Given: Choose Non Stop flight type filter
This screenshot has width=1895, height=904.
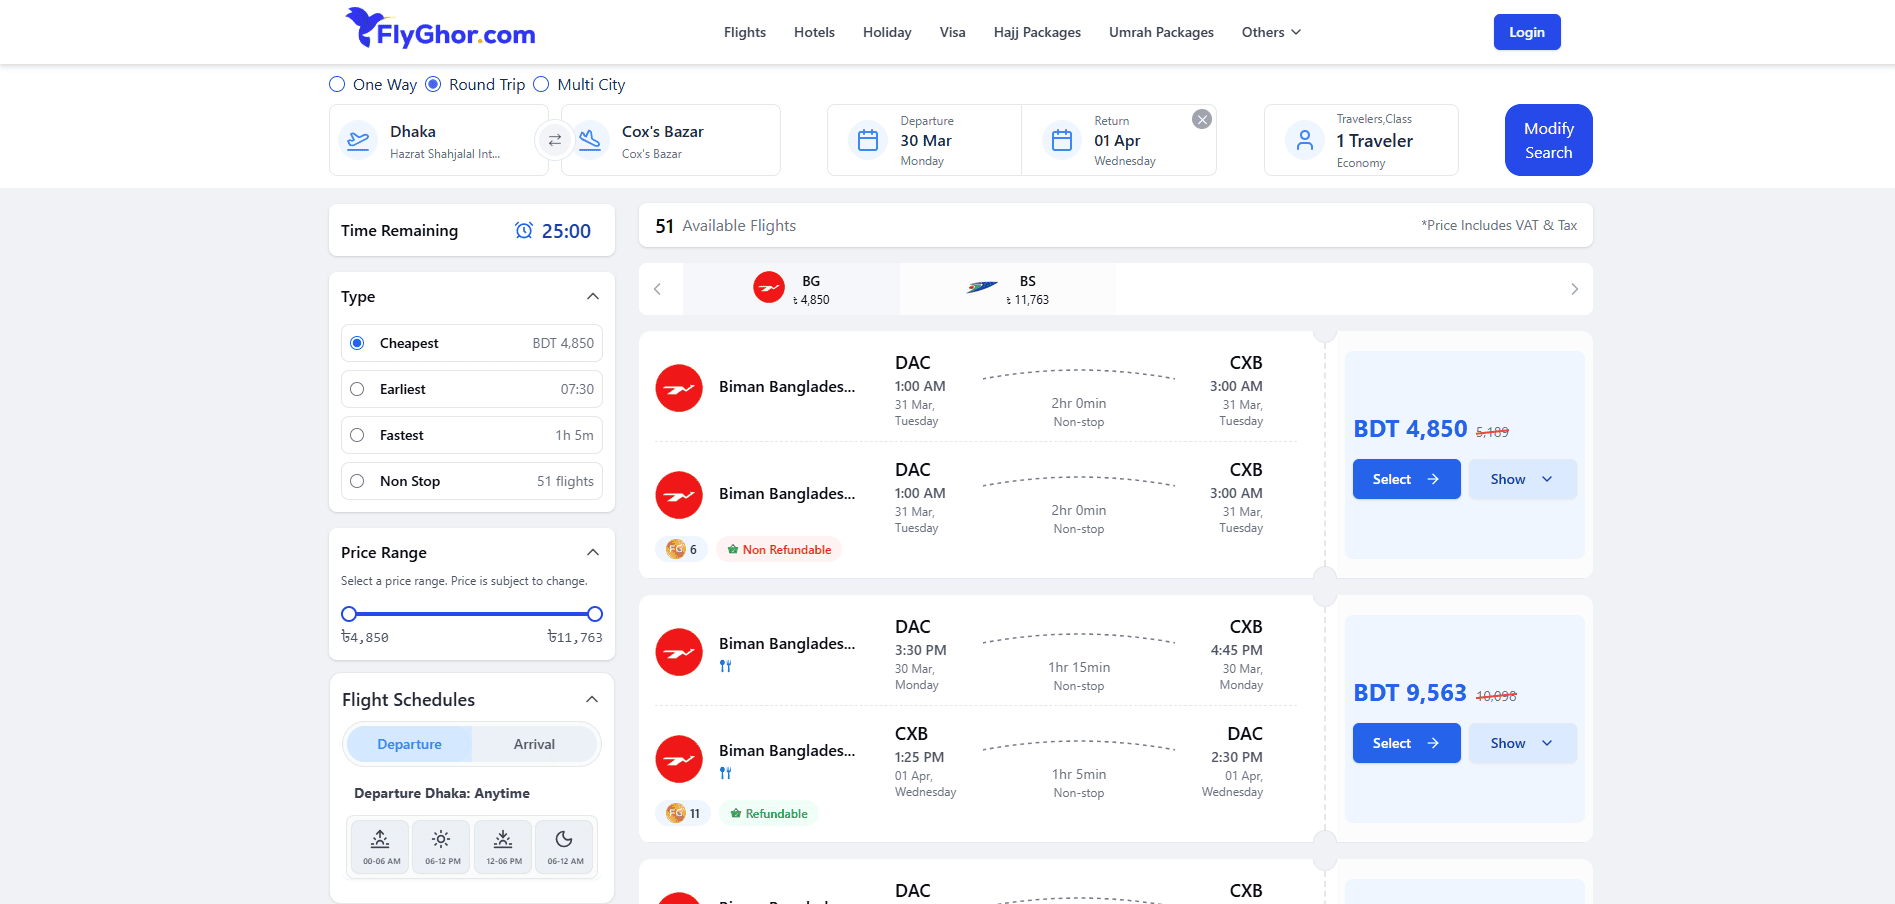Looking at the screenshot, I should (x=472, y=481).
